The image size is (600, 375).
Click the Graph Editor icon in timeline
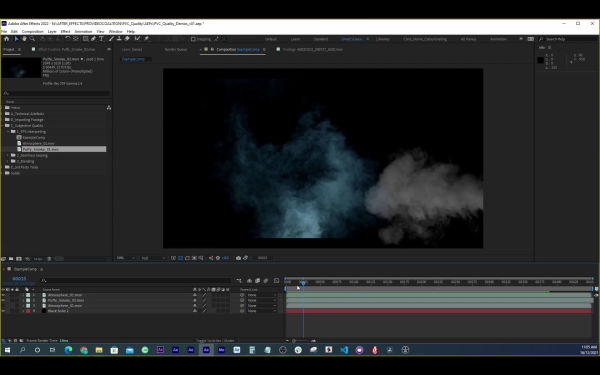(x=276, y=281)
